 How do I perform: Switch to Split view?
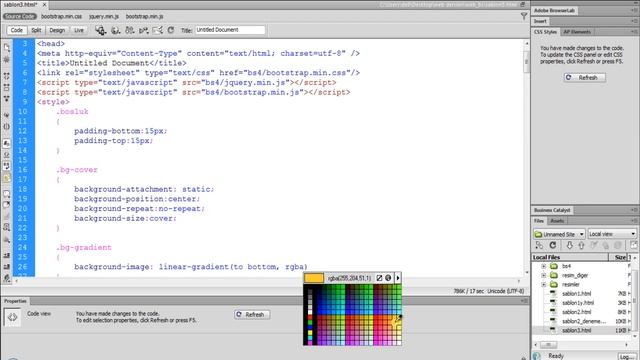point(36,30)
